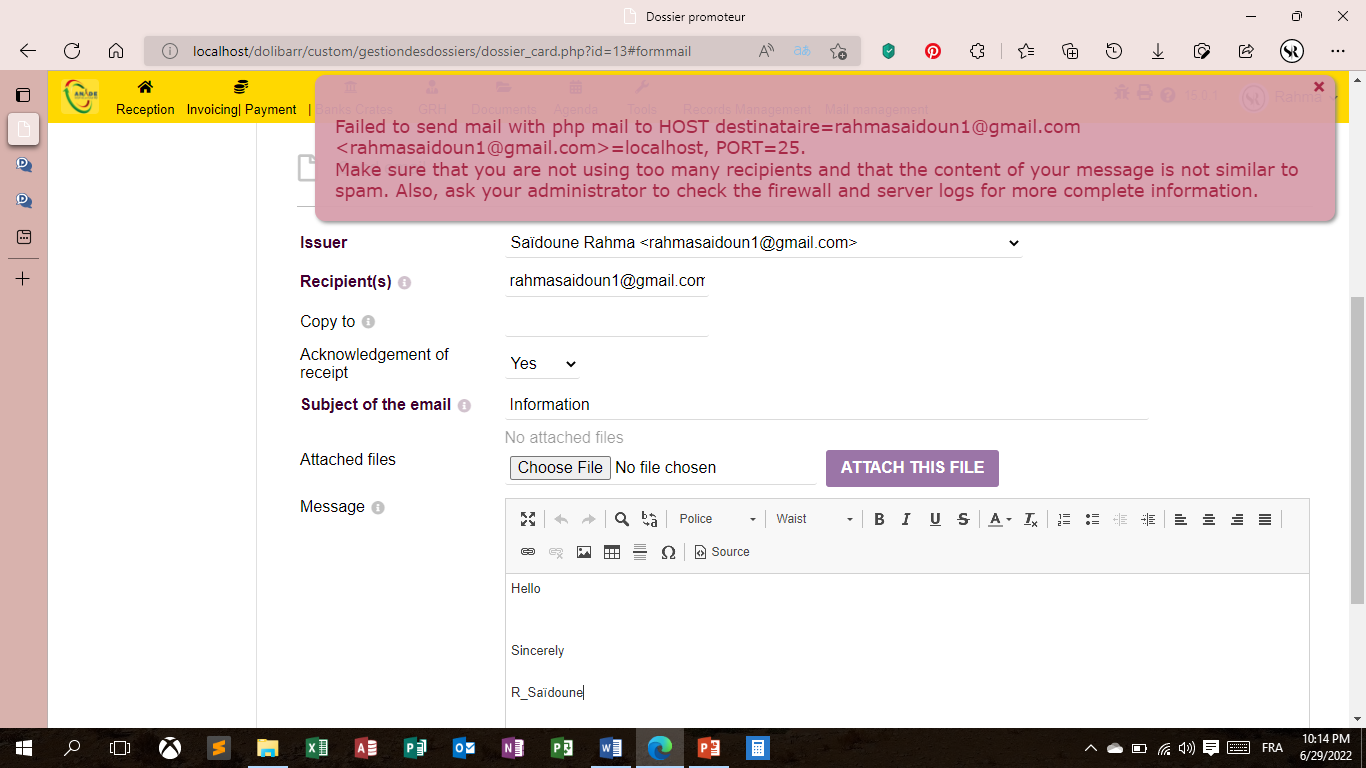This screenshot has height=768, width=1366.
Task: Insert a table in the editor
Action: (612, 552)
